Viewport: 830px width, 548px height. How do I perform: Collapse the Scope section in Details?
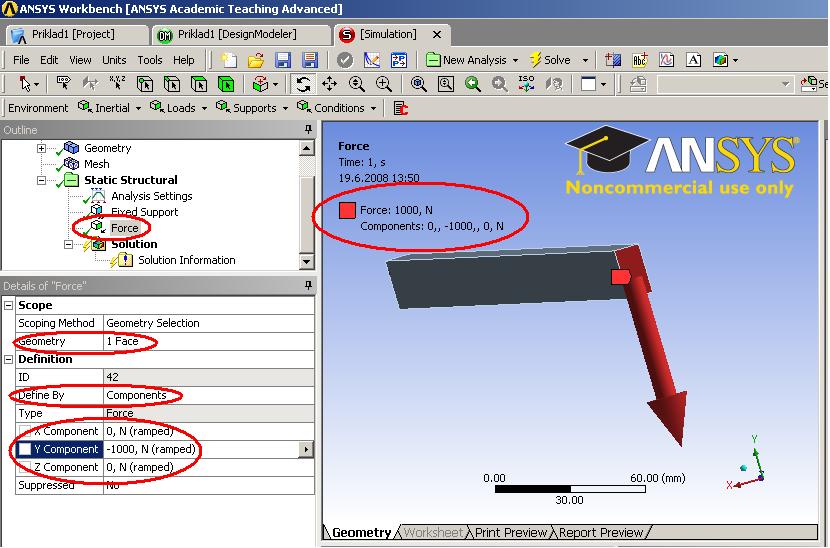point(8,306)
